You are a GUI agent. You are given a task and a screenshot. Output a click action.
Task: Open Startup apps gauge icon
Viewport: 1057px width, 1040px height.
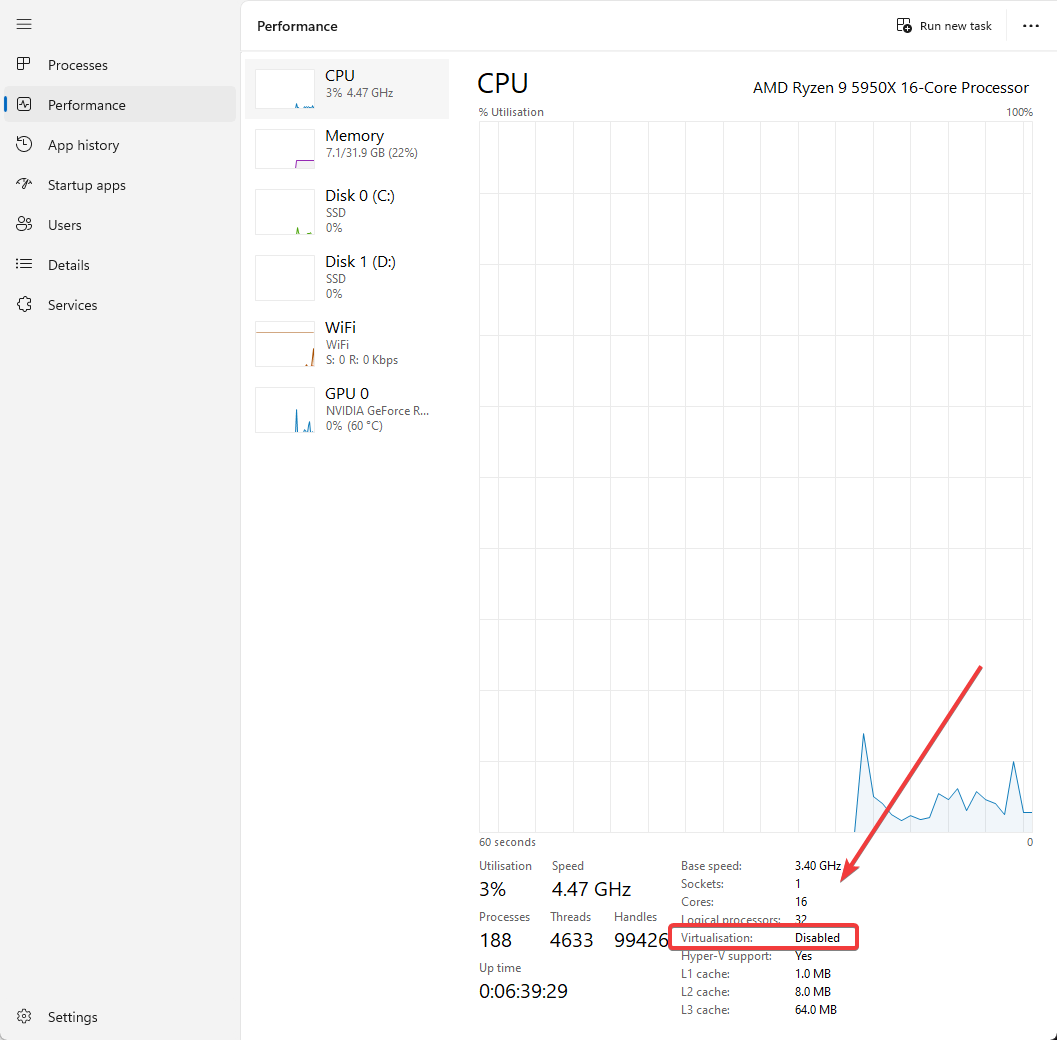tap(25, 185)
